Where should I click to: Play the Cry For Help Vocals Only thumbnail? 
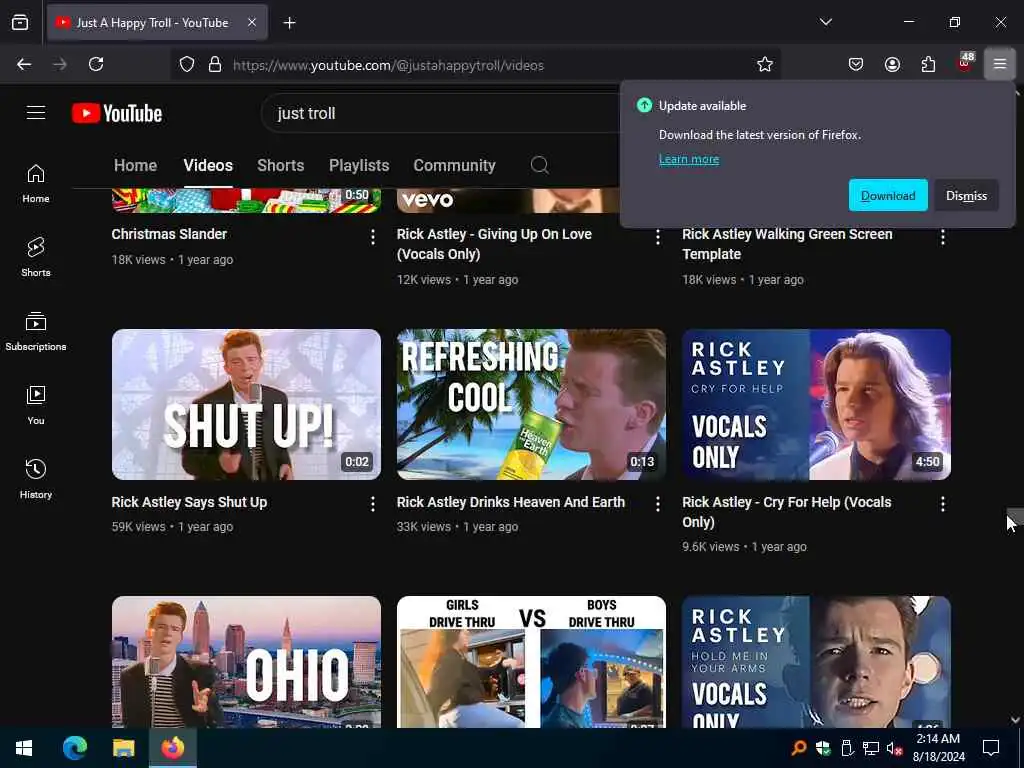click(816, 404)
